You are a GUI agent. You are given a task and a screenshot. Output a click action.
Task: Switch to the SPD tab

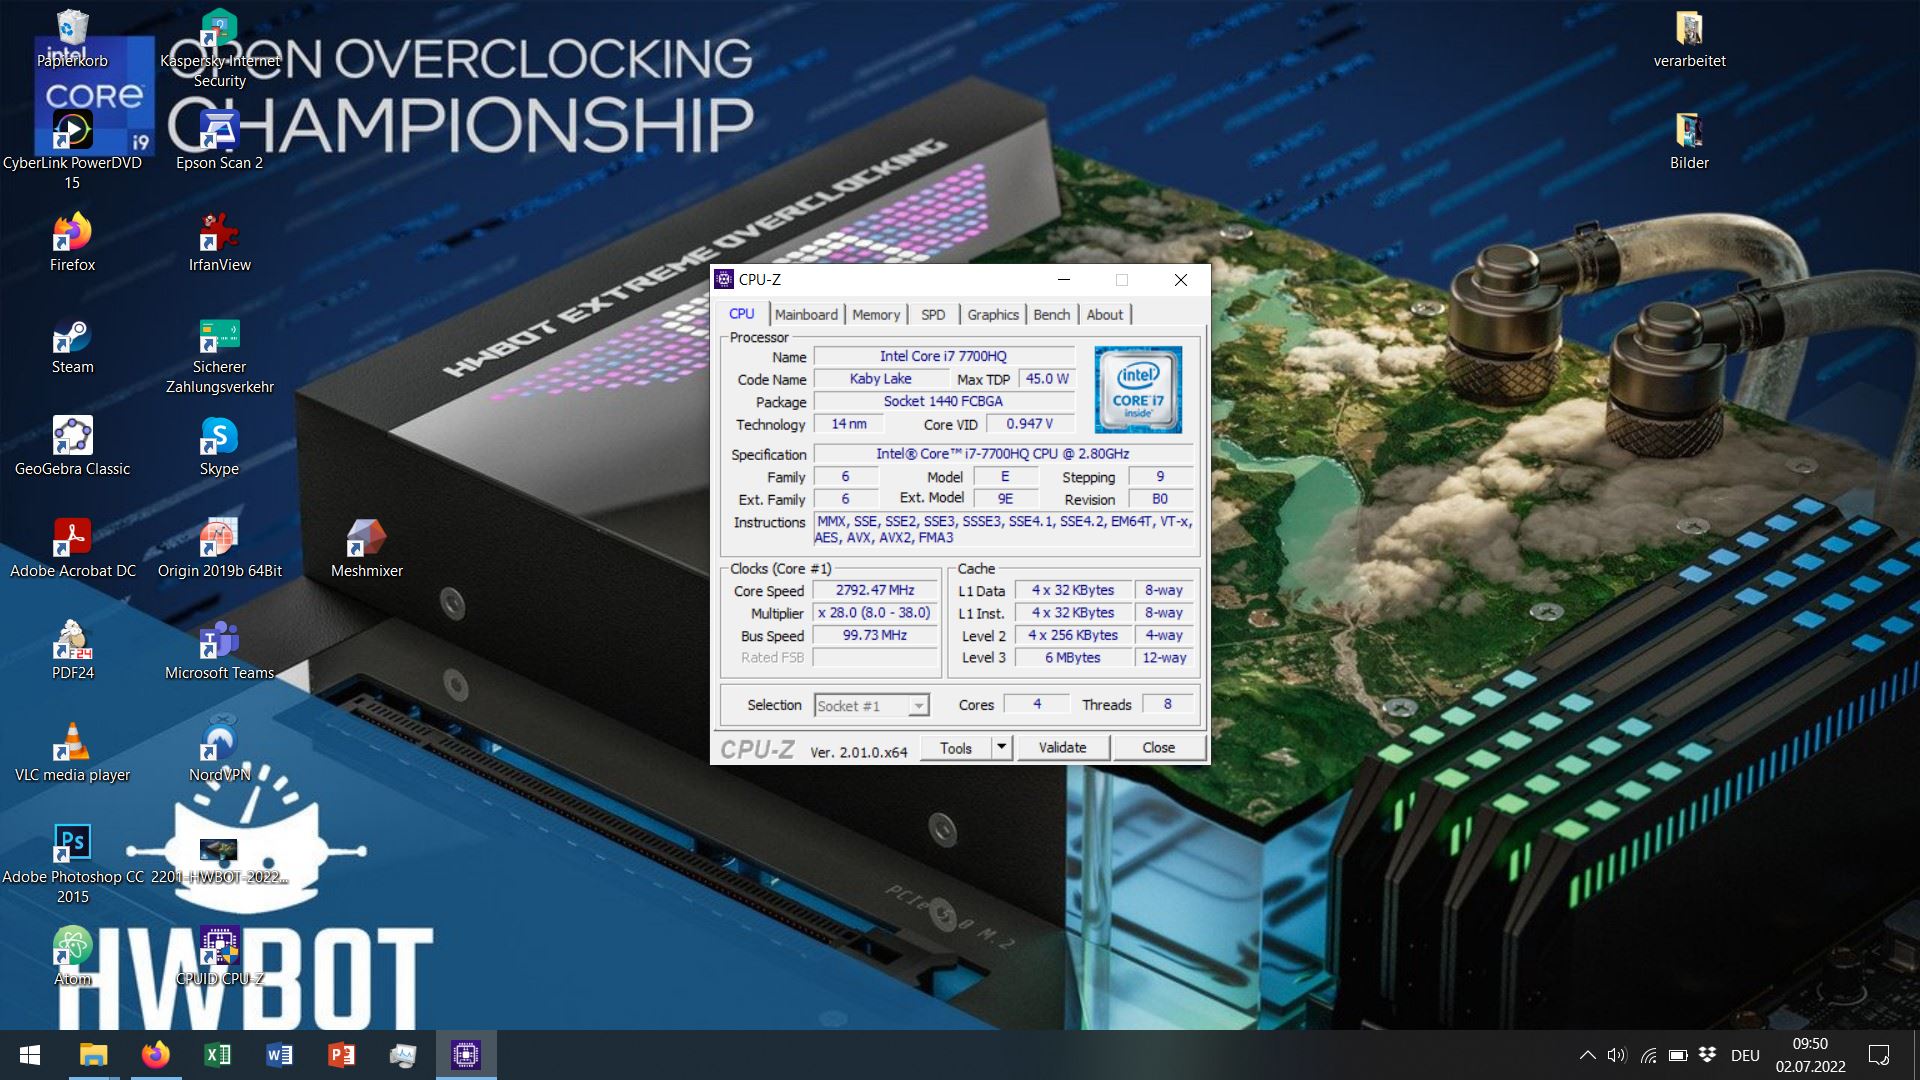[933, 314]
